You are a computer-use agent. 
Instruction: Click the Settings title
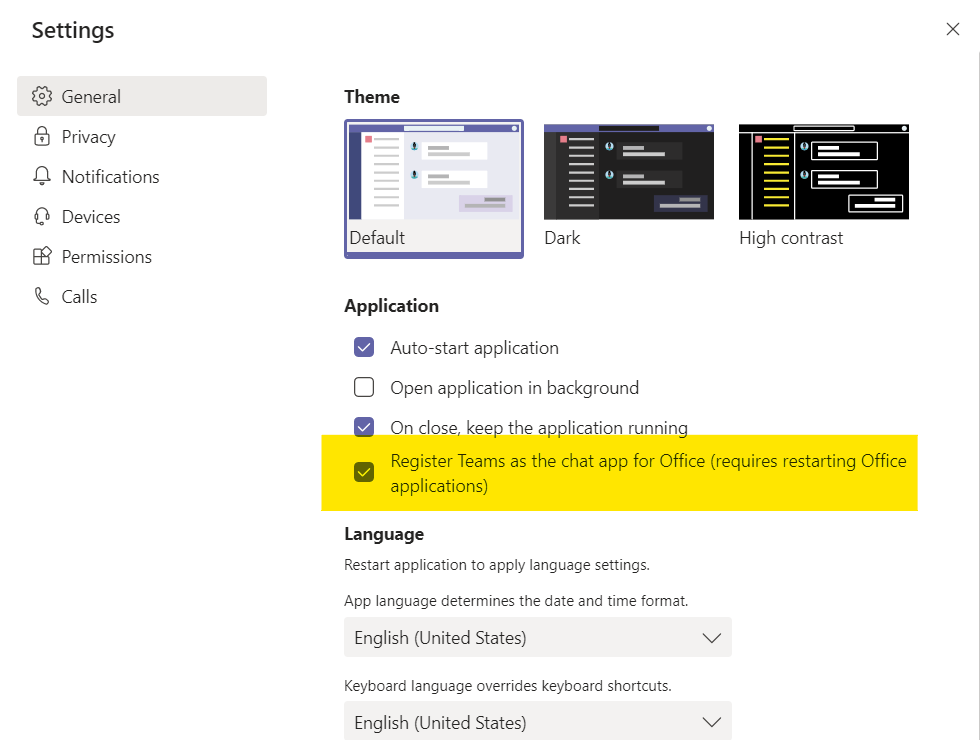(x=73, y=31)
